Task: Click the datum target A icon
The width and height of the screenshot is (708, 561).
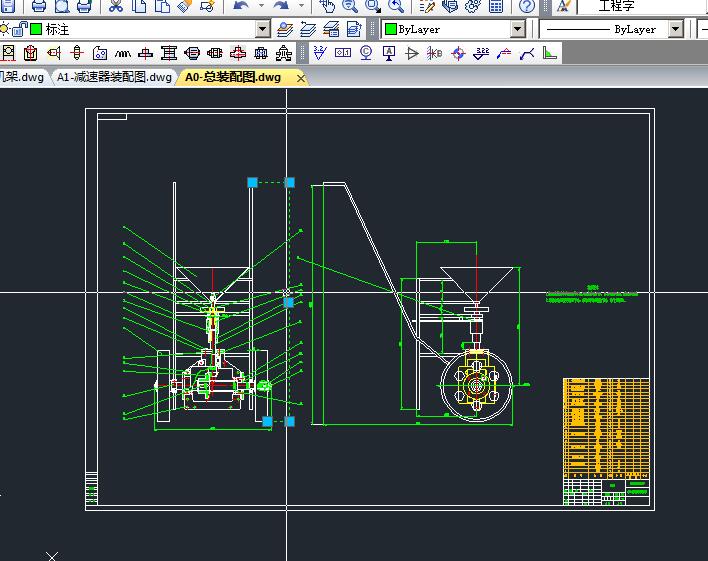Action: pos(389,53)
